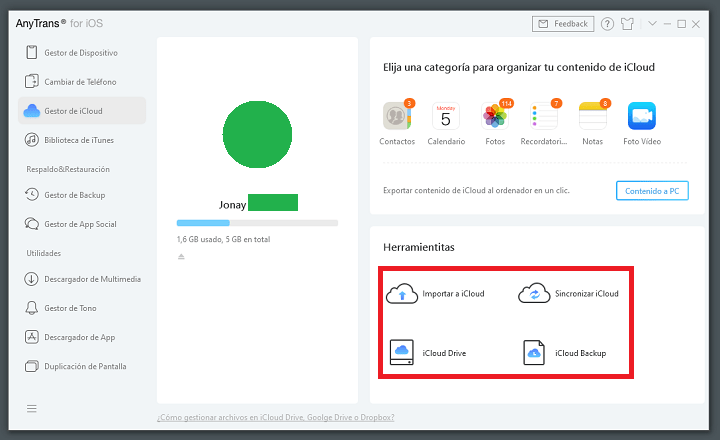Click the Descargador de Multimedia label
Viewport: 720px width, 440px height.
pos(92,279)
